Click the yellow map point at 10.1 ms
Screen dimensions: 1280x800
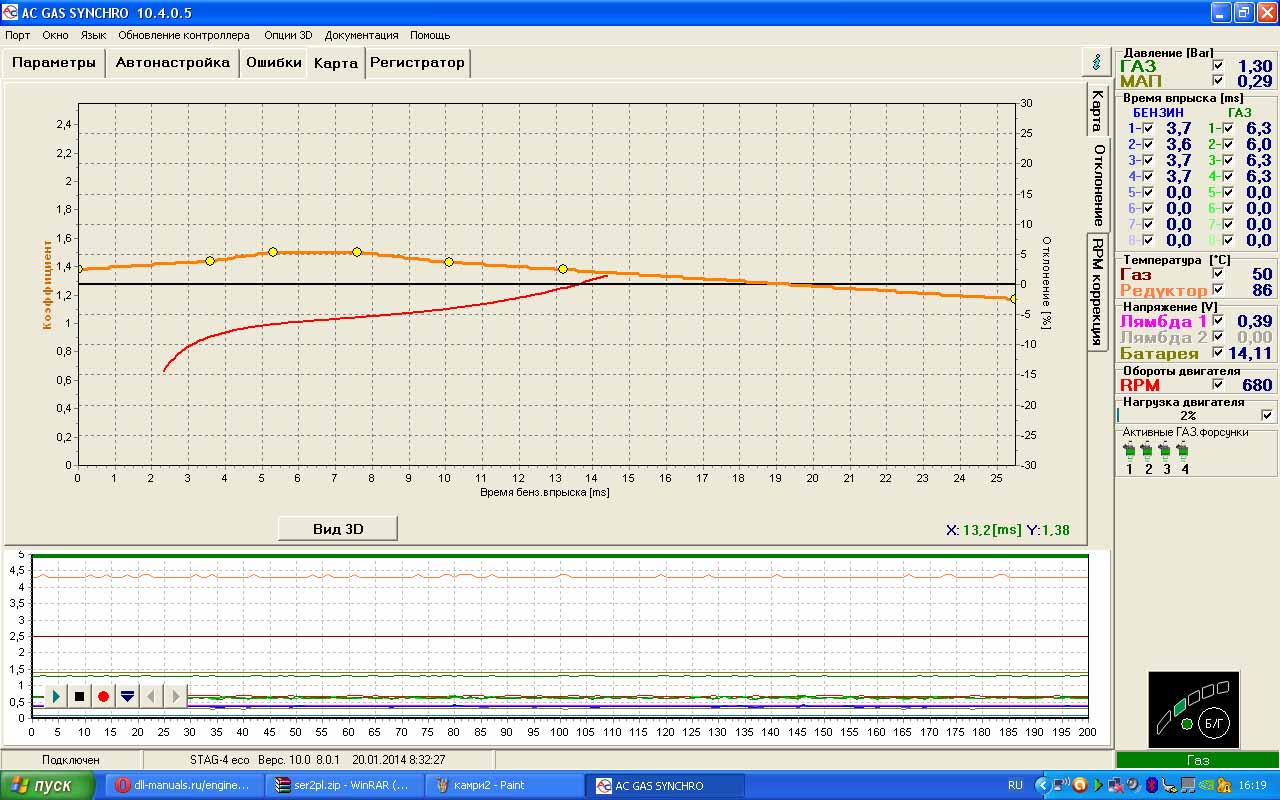coord(449,262)
